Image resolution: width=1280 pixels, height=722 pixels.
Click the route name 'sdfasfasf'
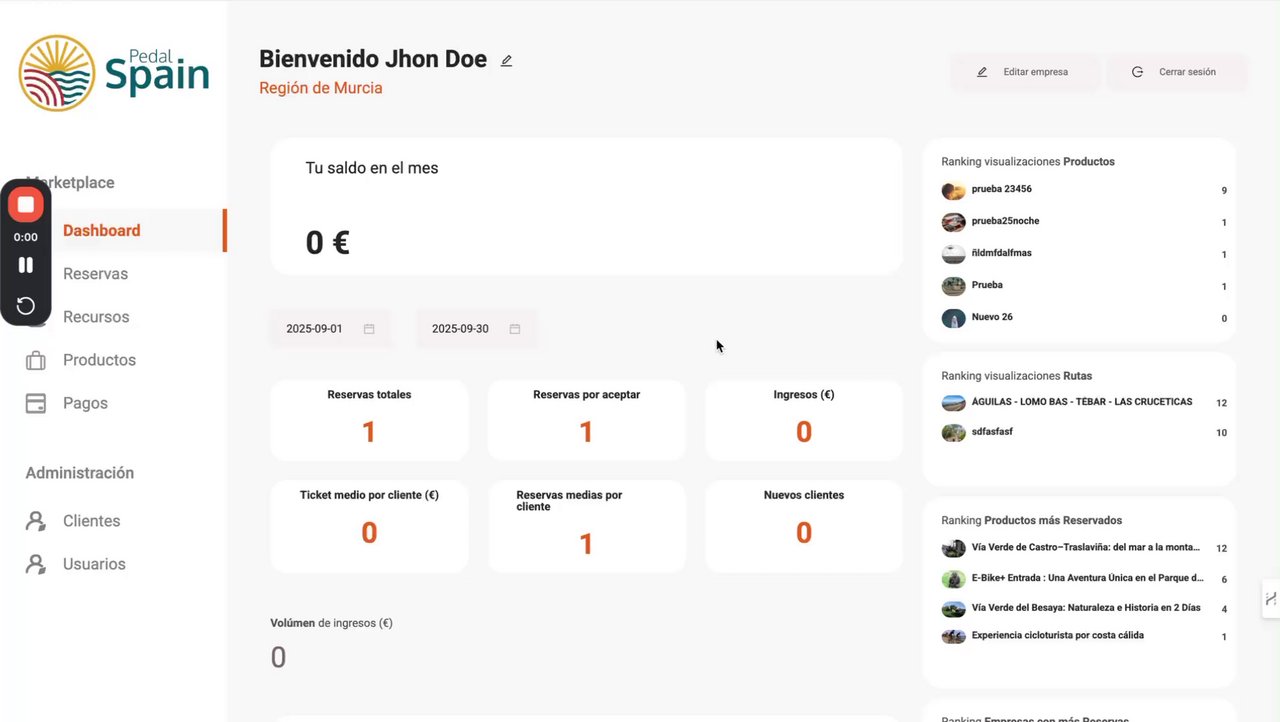point(992,432)
